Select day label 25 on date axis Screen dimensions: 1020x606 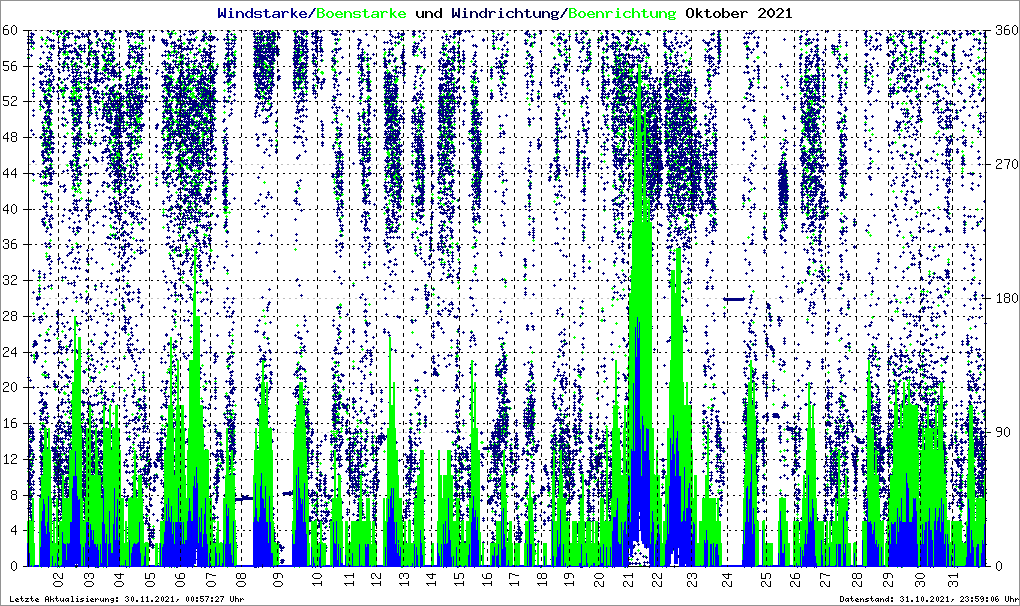tap(765, 577)
